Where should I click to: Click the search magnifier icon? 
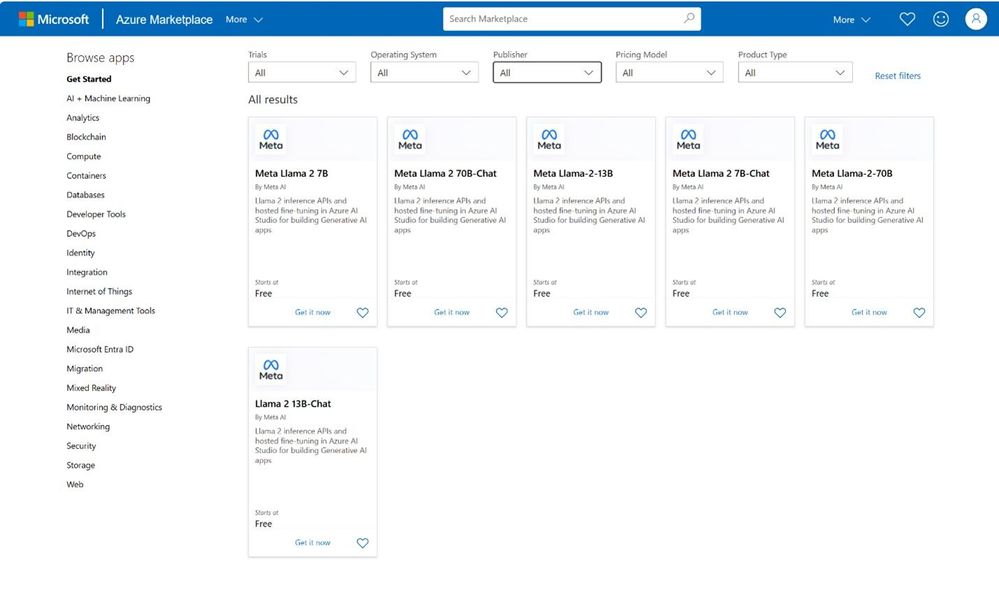point(689,18)
